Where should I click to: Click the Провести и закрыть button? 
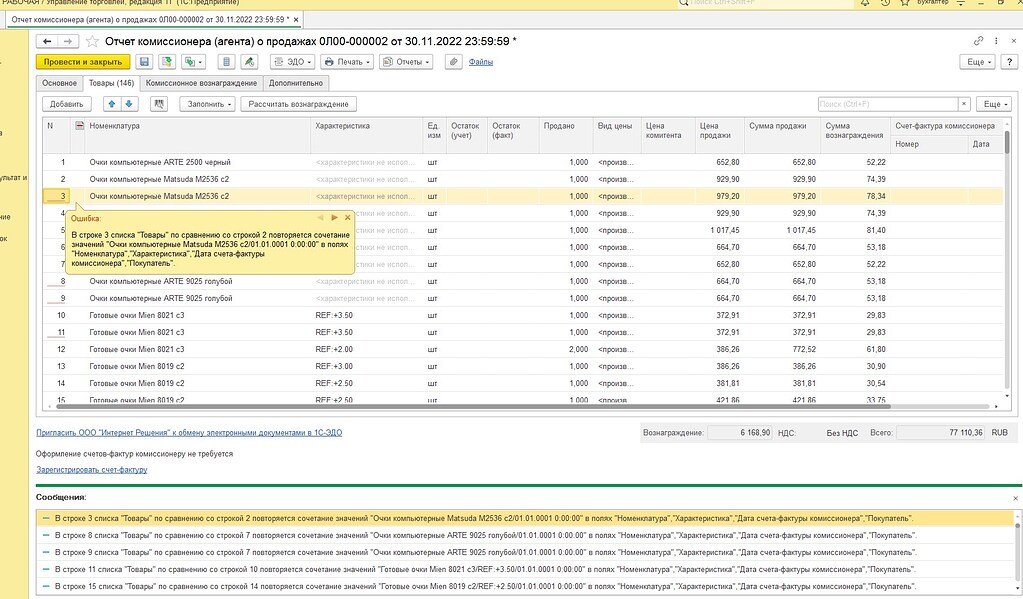click(x=83, y=62)
